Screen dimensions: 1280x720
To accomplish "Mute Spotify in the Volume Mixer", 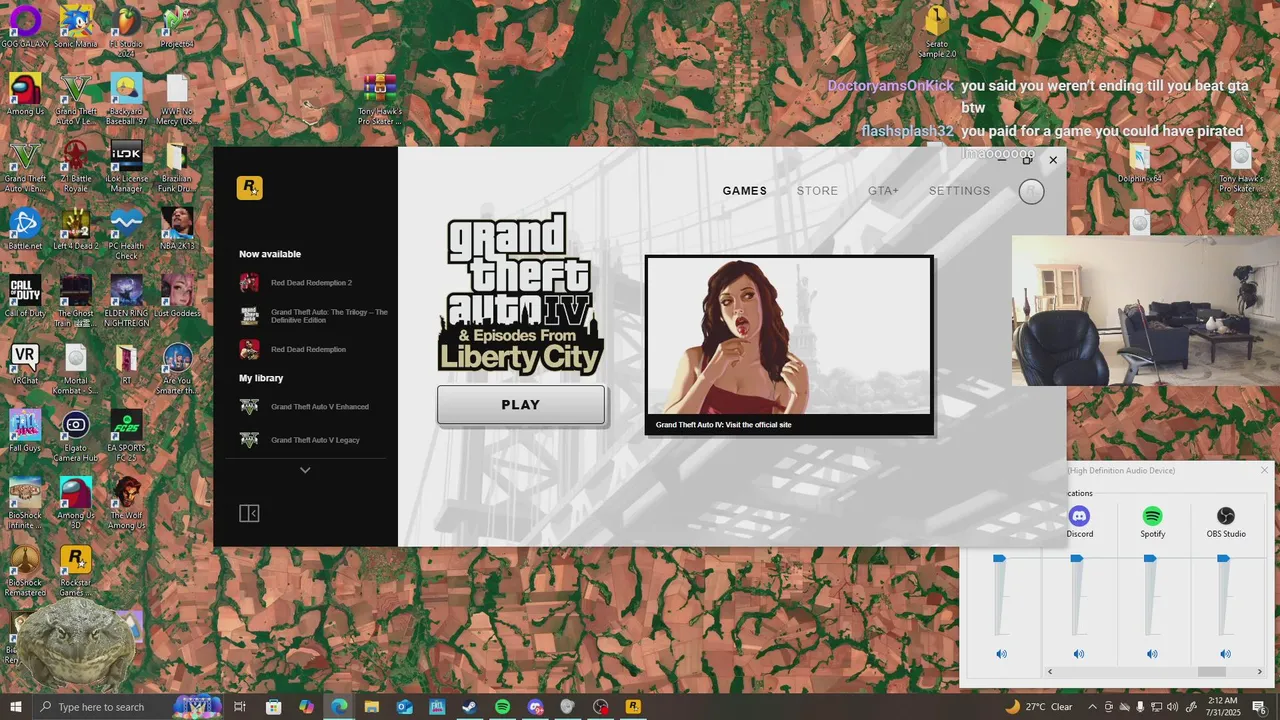I will point(1152,654).
